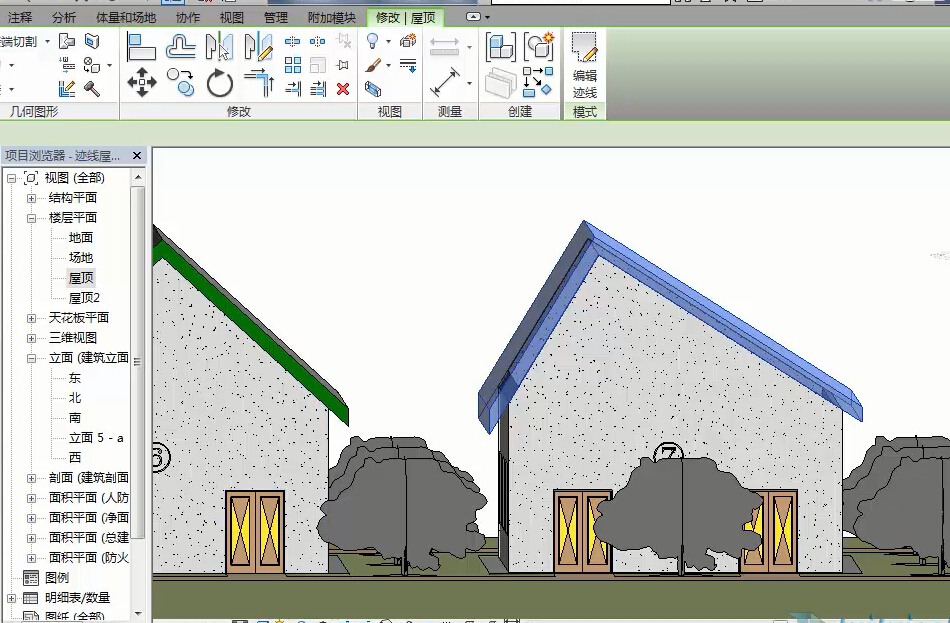Expand the 明细表/数量 node
Image resolution: width=950 pixels, height=623 pixels.
[x=12, y=598]
